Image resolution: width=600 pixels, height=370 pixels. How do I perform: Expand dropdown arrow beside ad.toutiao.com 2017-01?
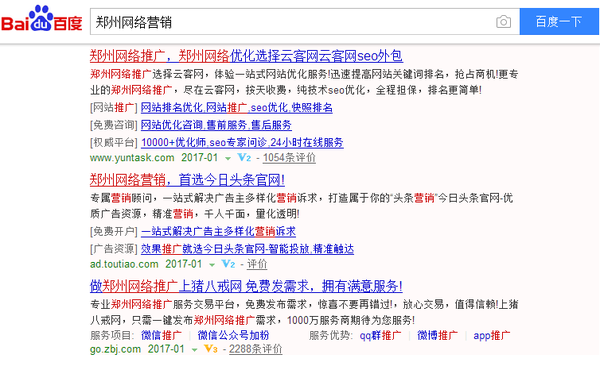click(x=212, y=265)
